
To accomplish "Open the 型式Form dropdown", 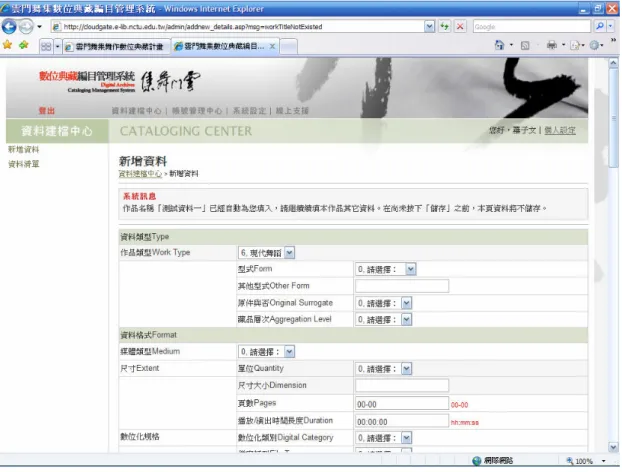I will click(x=386, y=270).
